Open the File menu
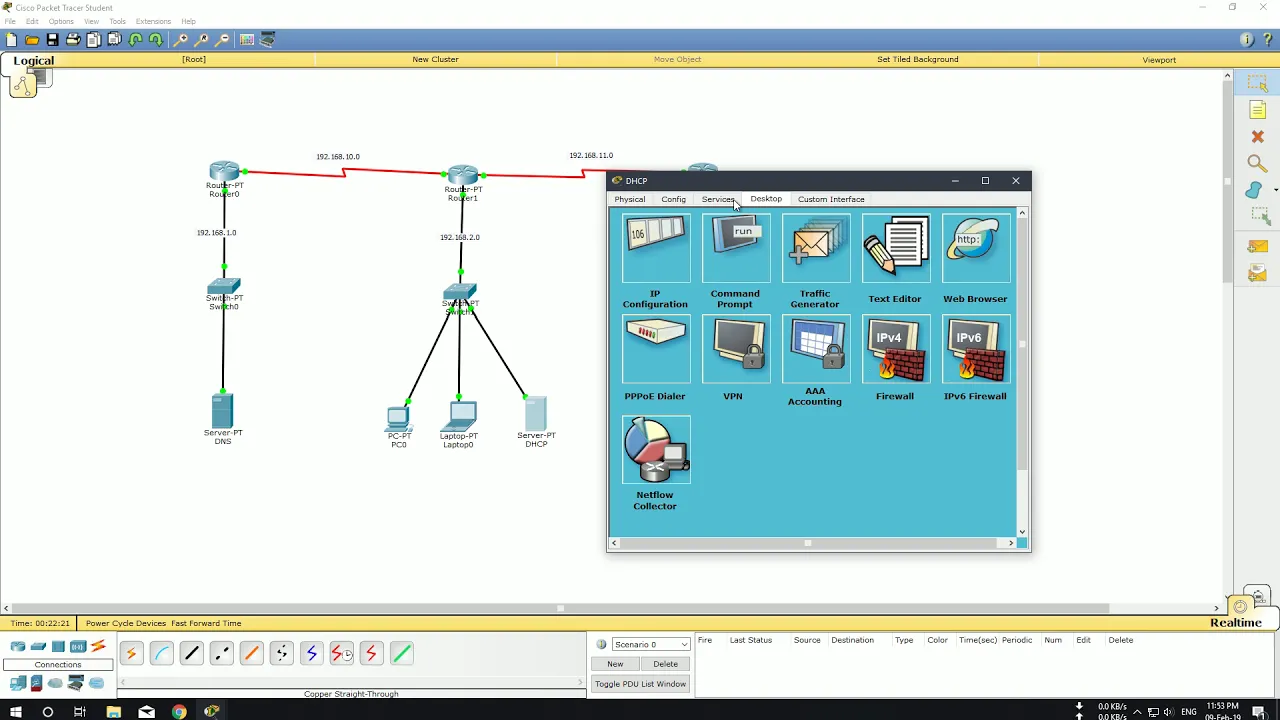 9,21
